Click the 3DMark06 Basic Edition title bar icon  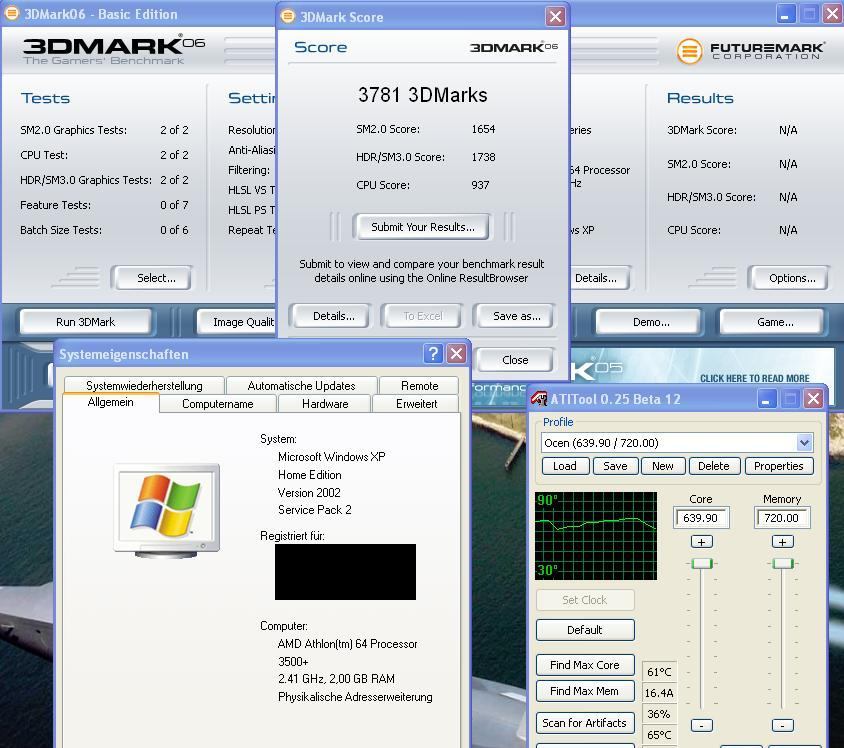[12, 13]
